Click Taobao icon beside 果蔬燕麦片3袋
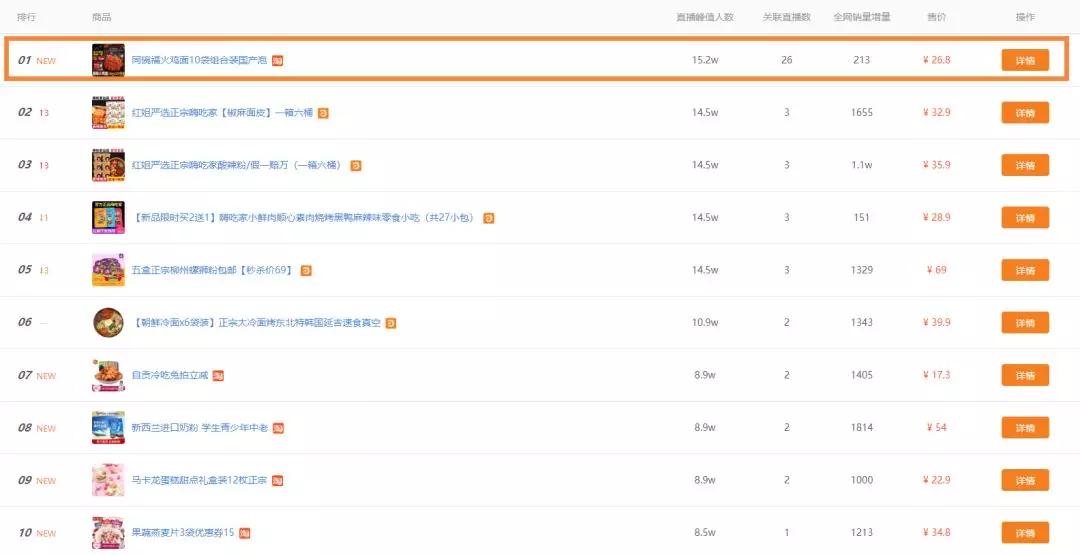 pyautogui.click(x=245, y=533)
